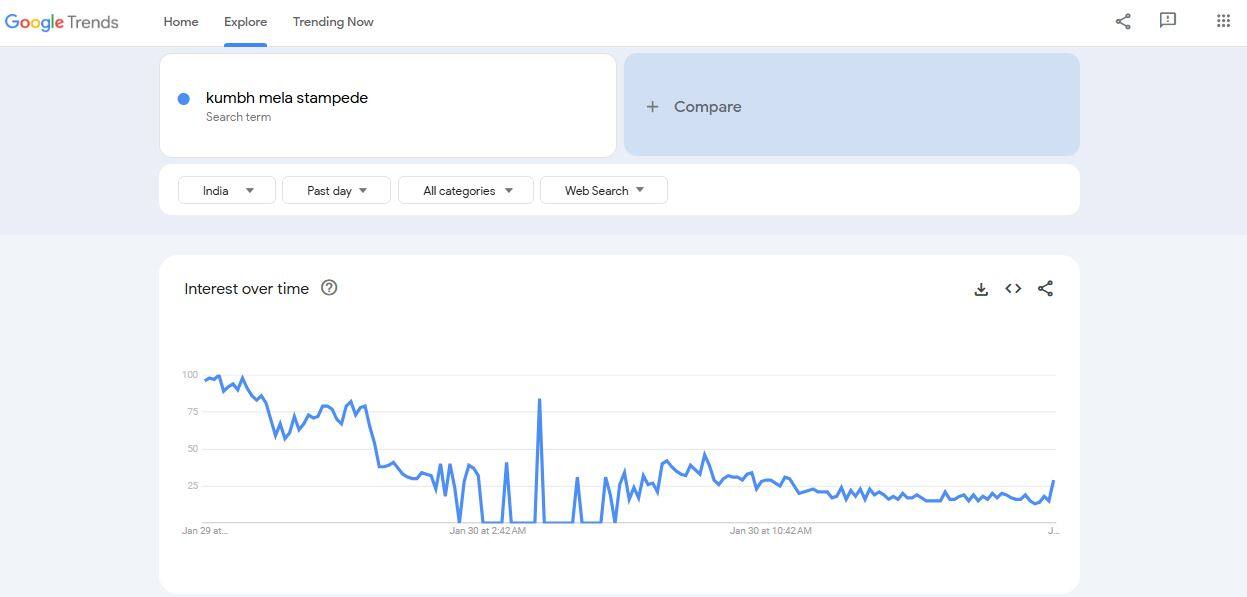
Task: Share the Interest over time chart
Action: pos(1045,289)
